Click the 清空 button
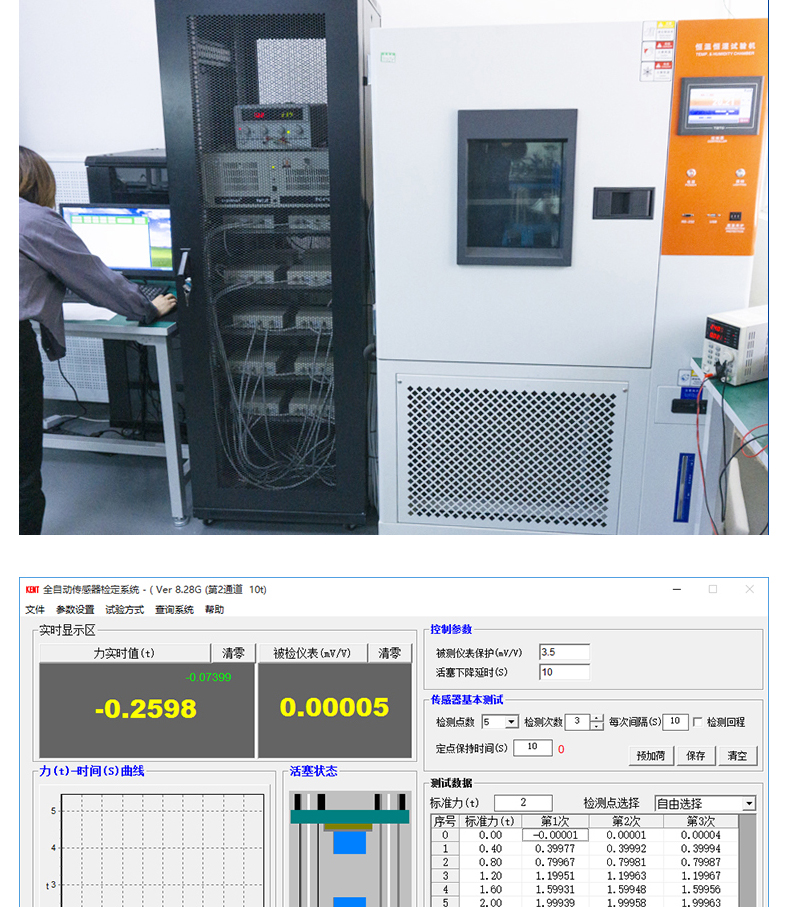 (737, 756)
